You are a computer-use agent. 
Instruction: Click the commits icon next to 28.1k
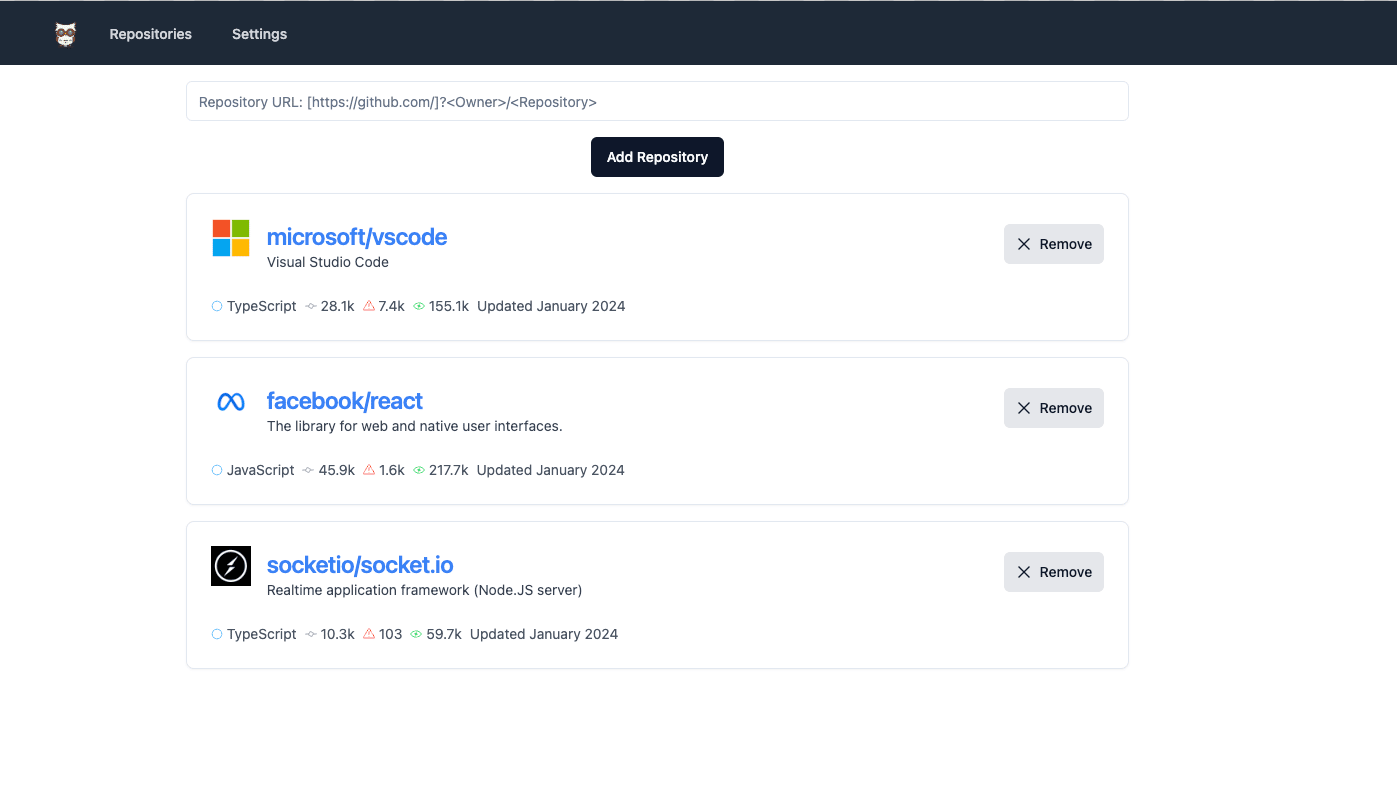(x=311, y=306)
